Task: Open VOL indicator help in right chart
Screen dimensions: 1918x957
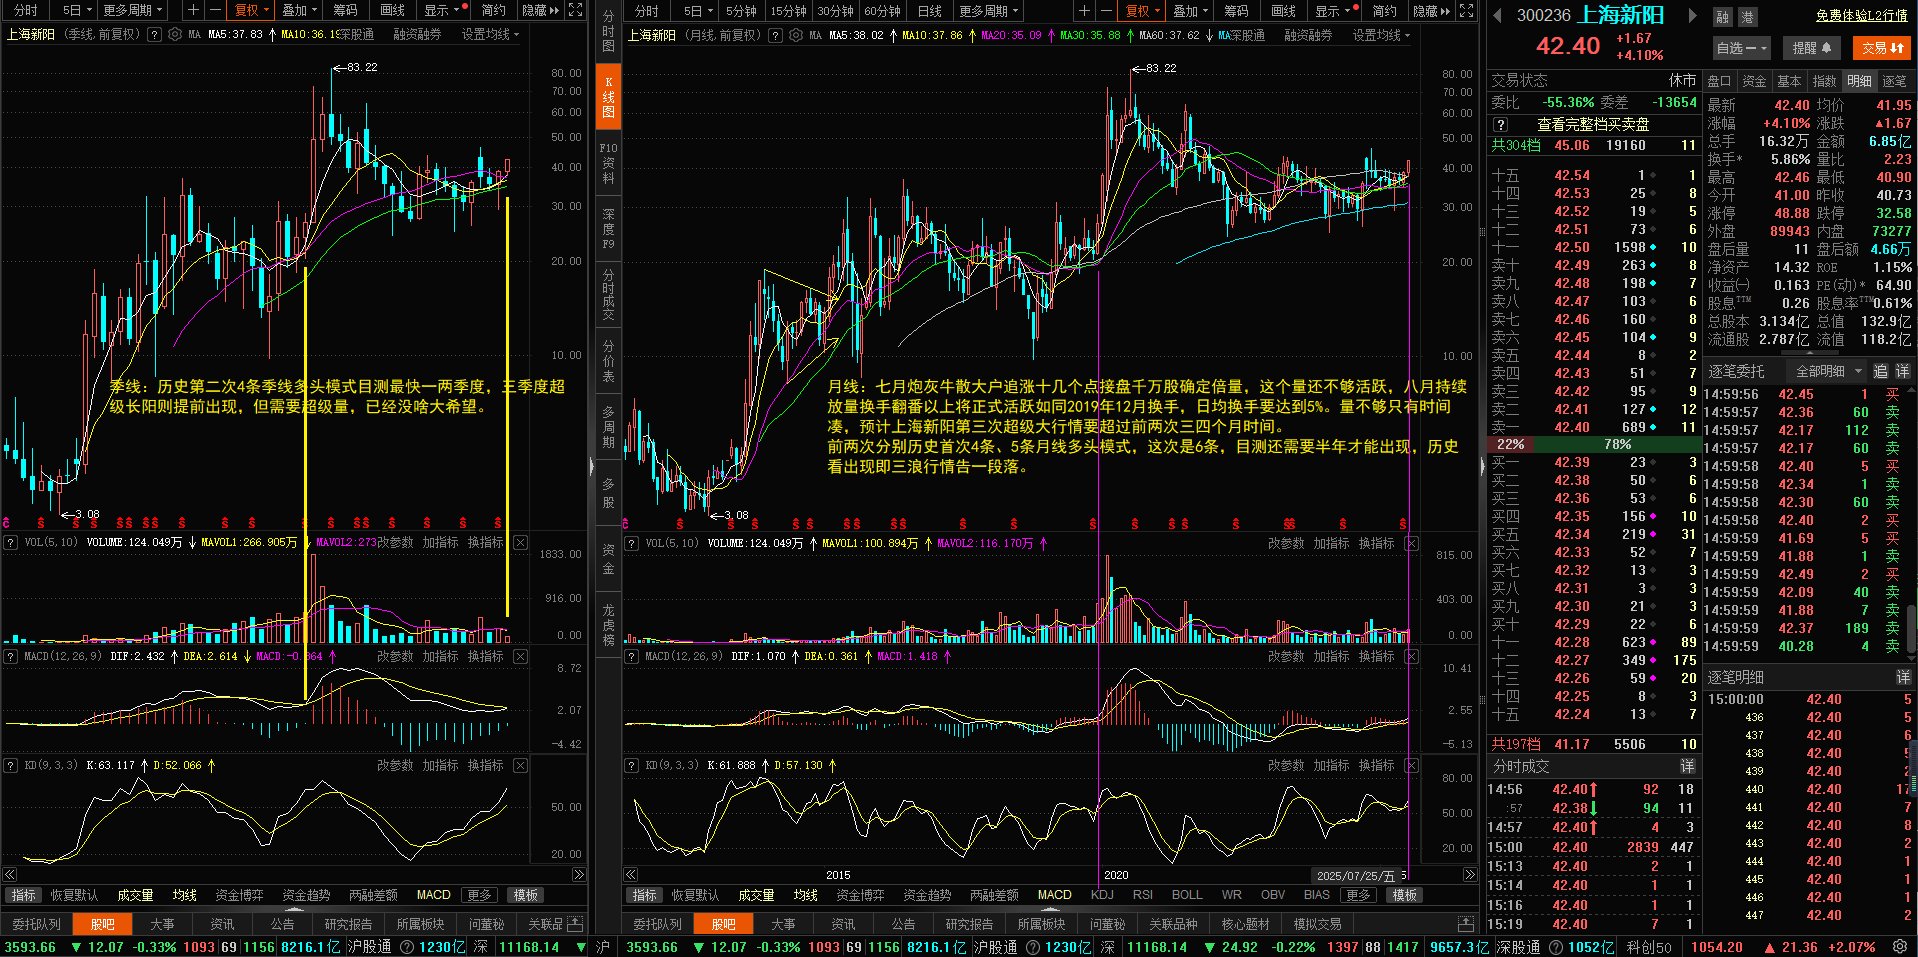Action: [x=632, y=543]
